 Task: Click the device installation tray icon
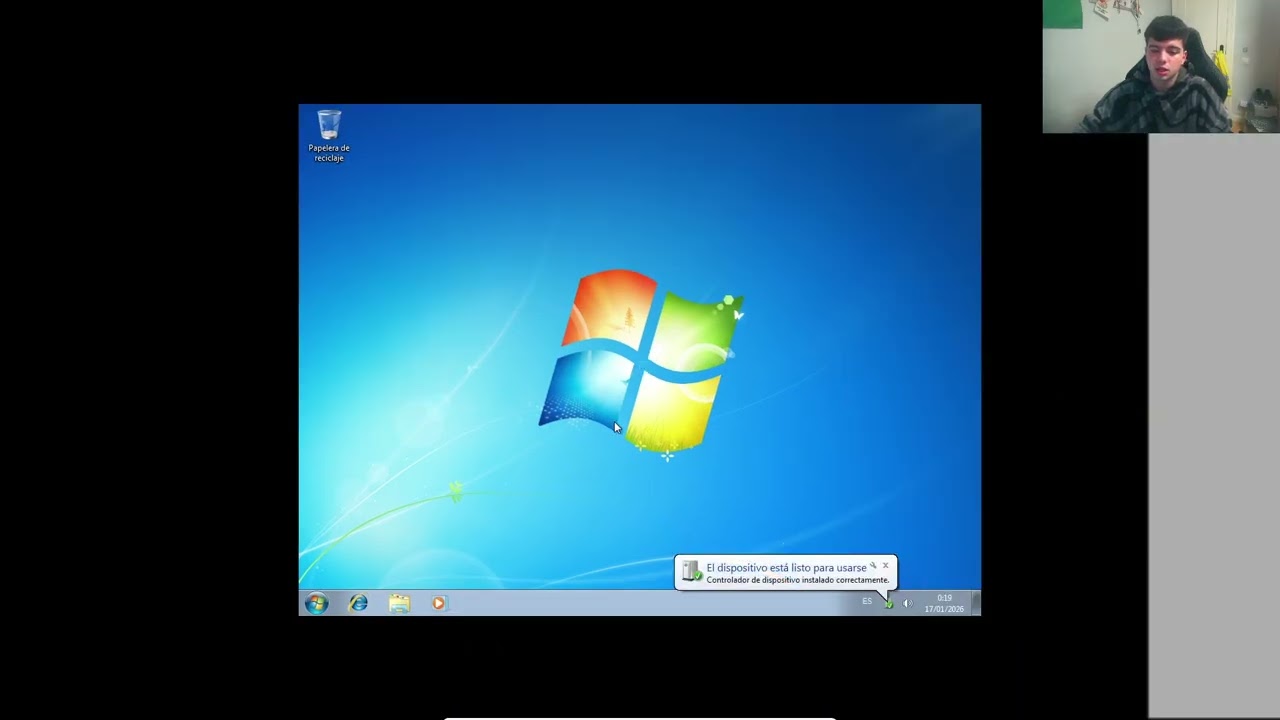(x=888, y=603)
